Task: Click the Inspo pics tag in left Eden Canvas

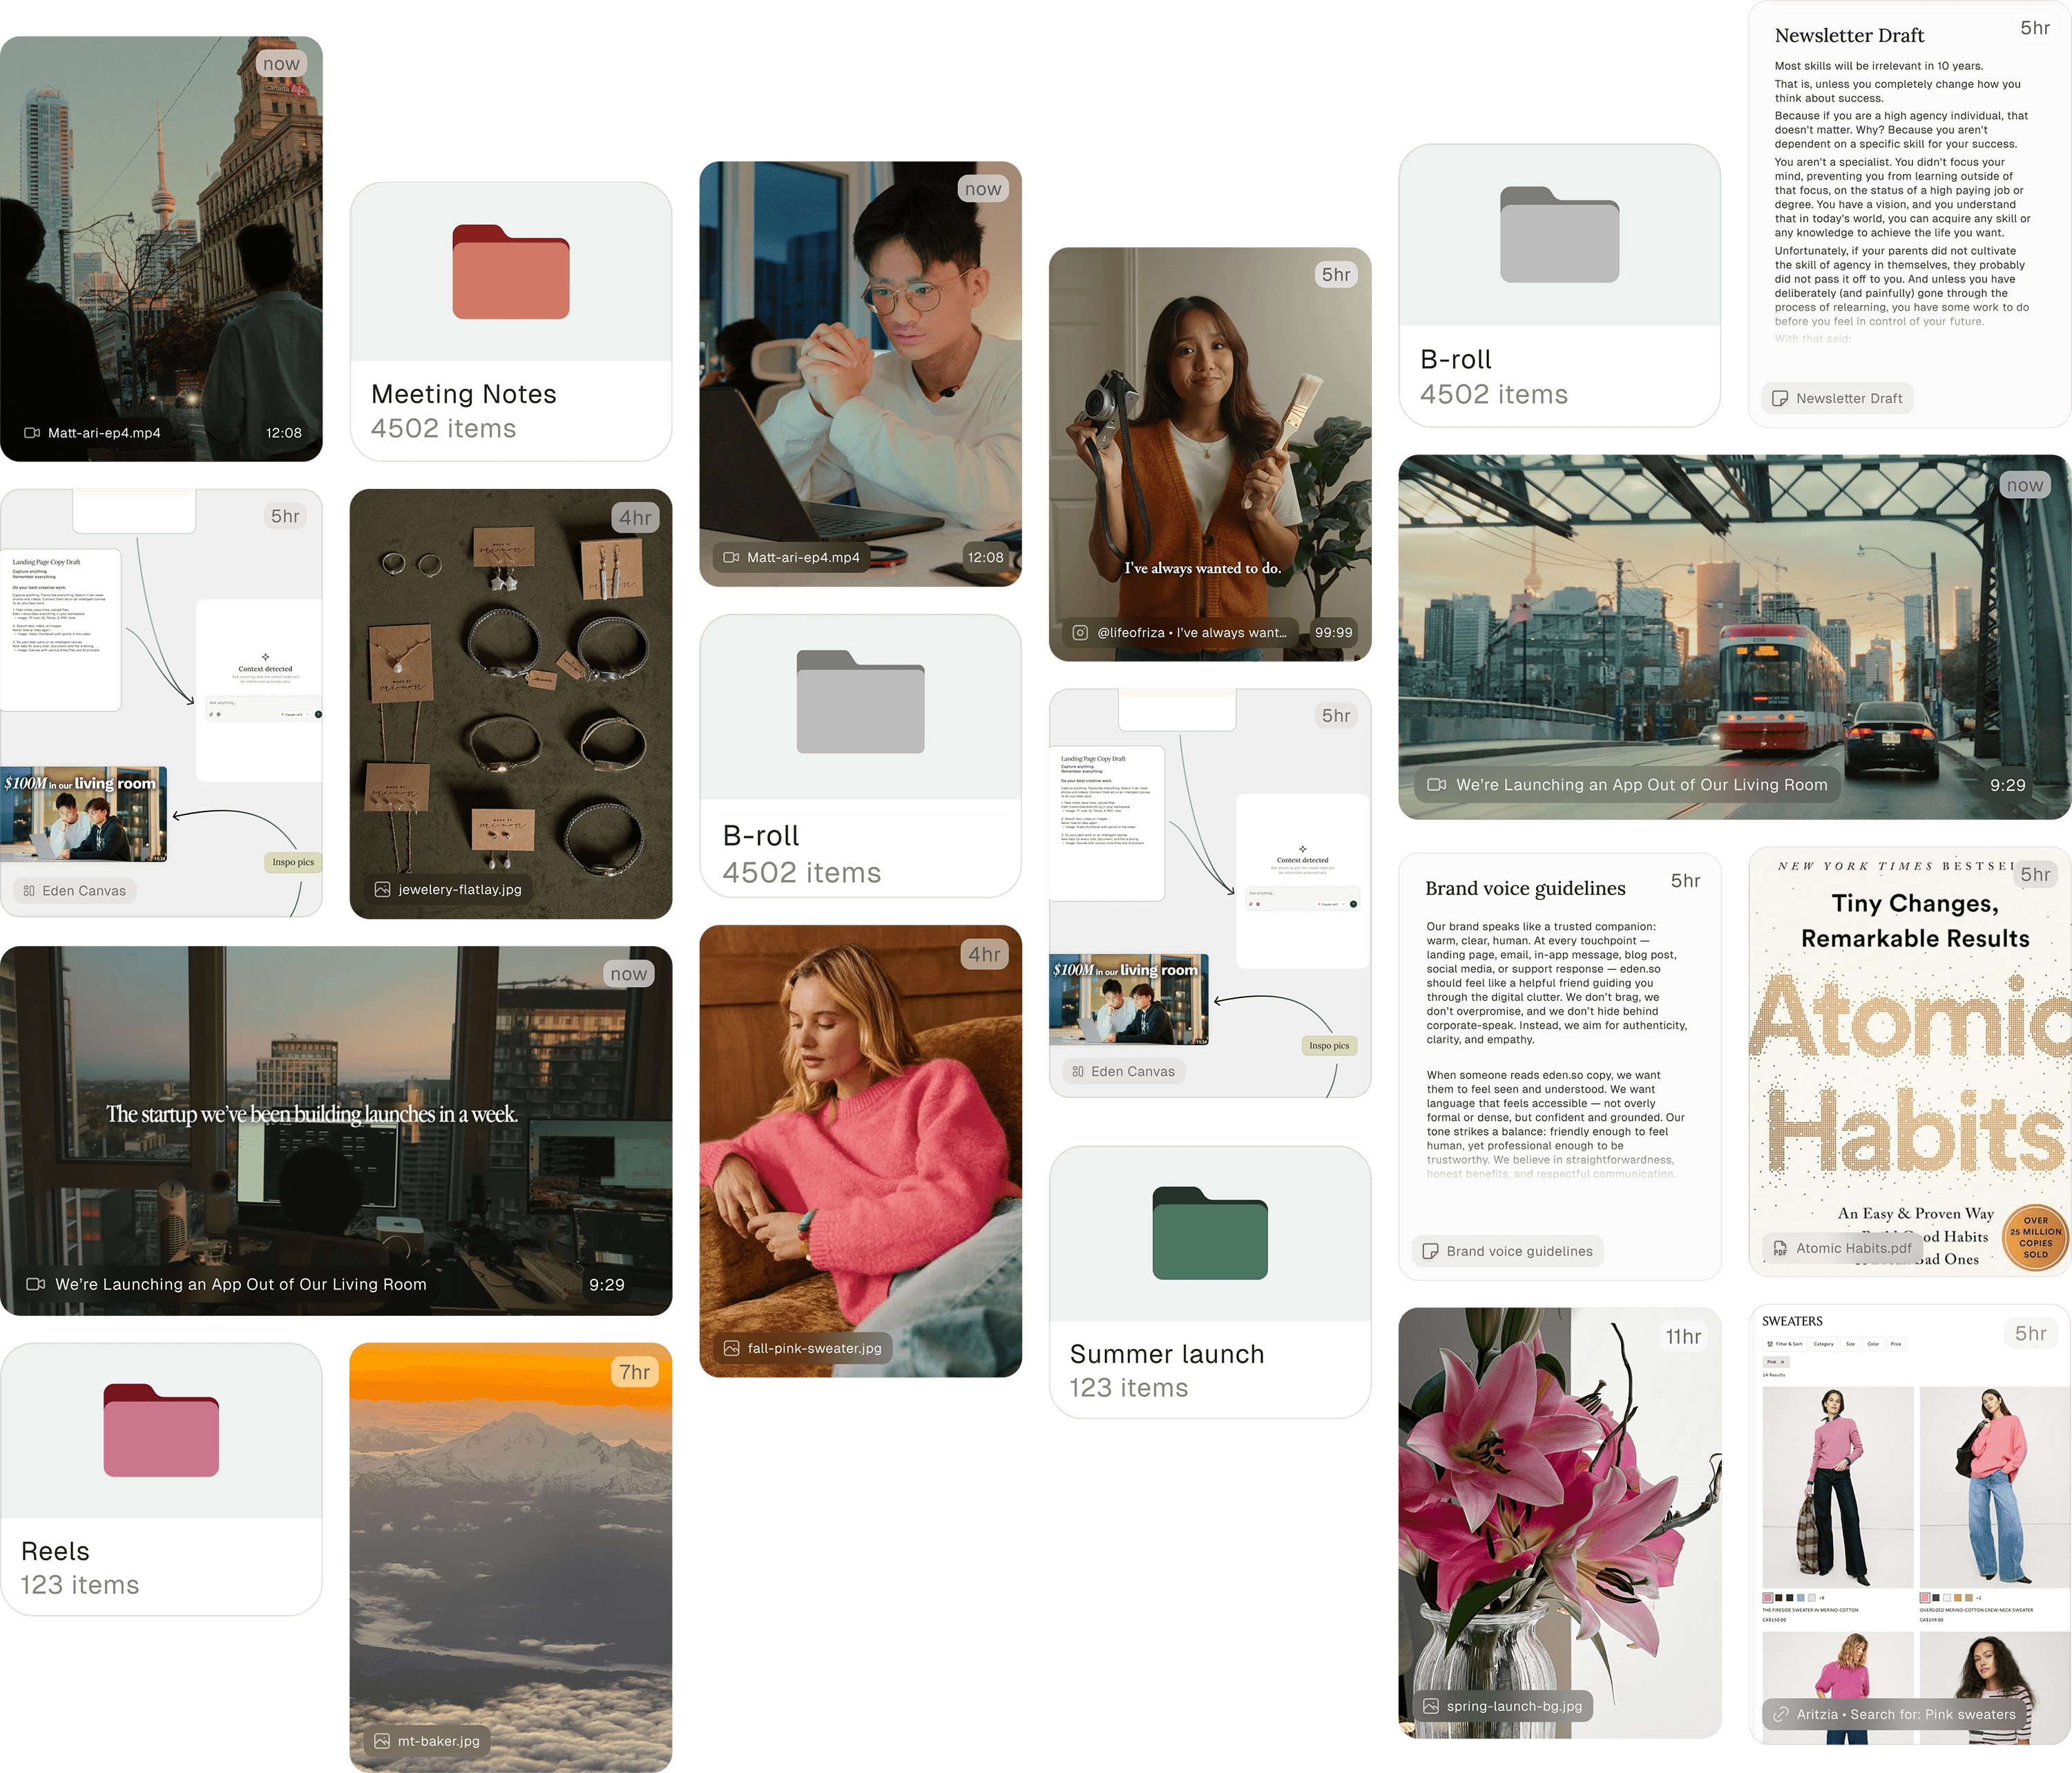Action: (x=293, y=862)
